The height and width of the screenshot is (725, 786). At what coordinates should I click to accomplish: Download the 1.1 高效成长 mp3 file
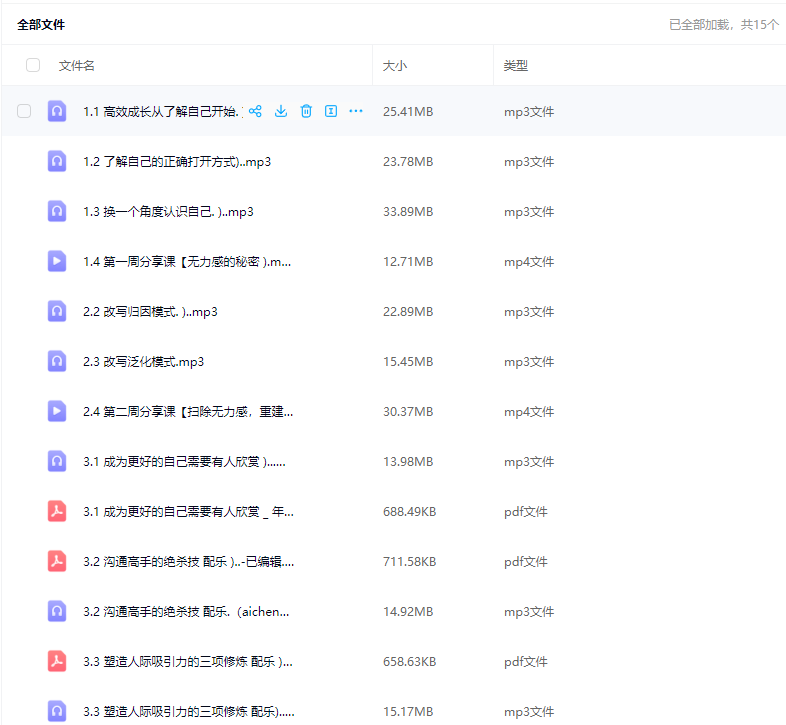281,111
